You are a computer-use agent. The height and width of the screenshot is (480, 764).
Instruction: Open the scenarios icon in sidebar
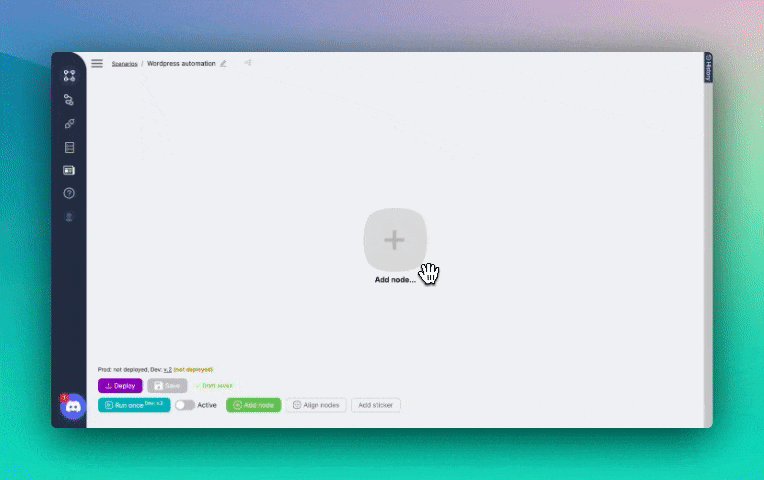(69, 76)
